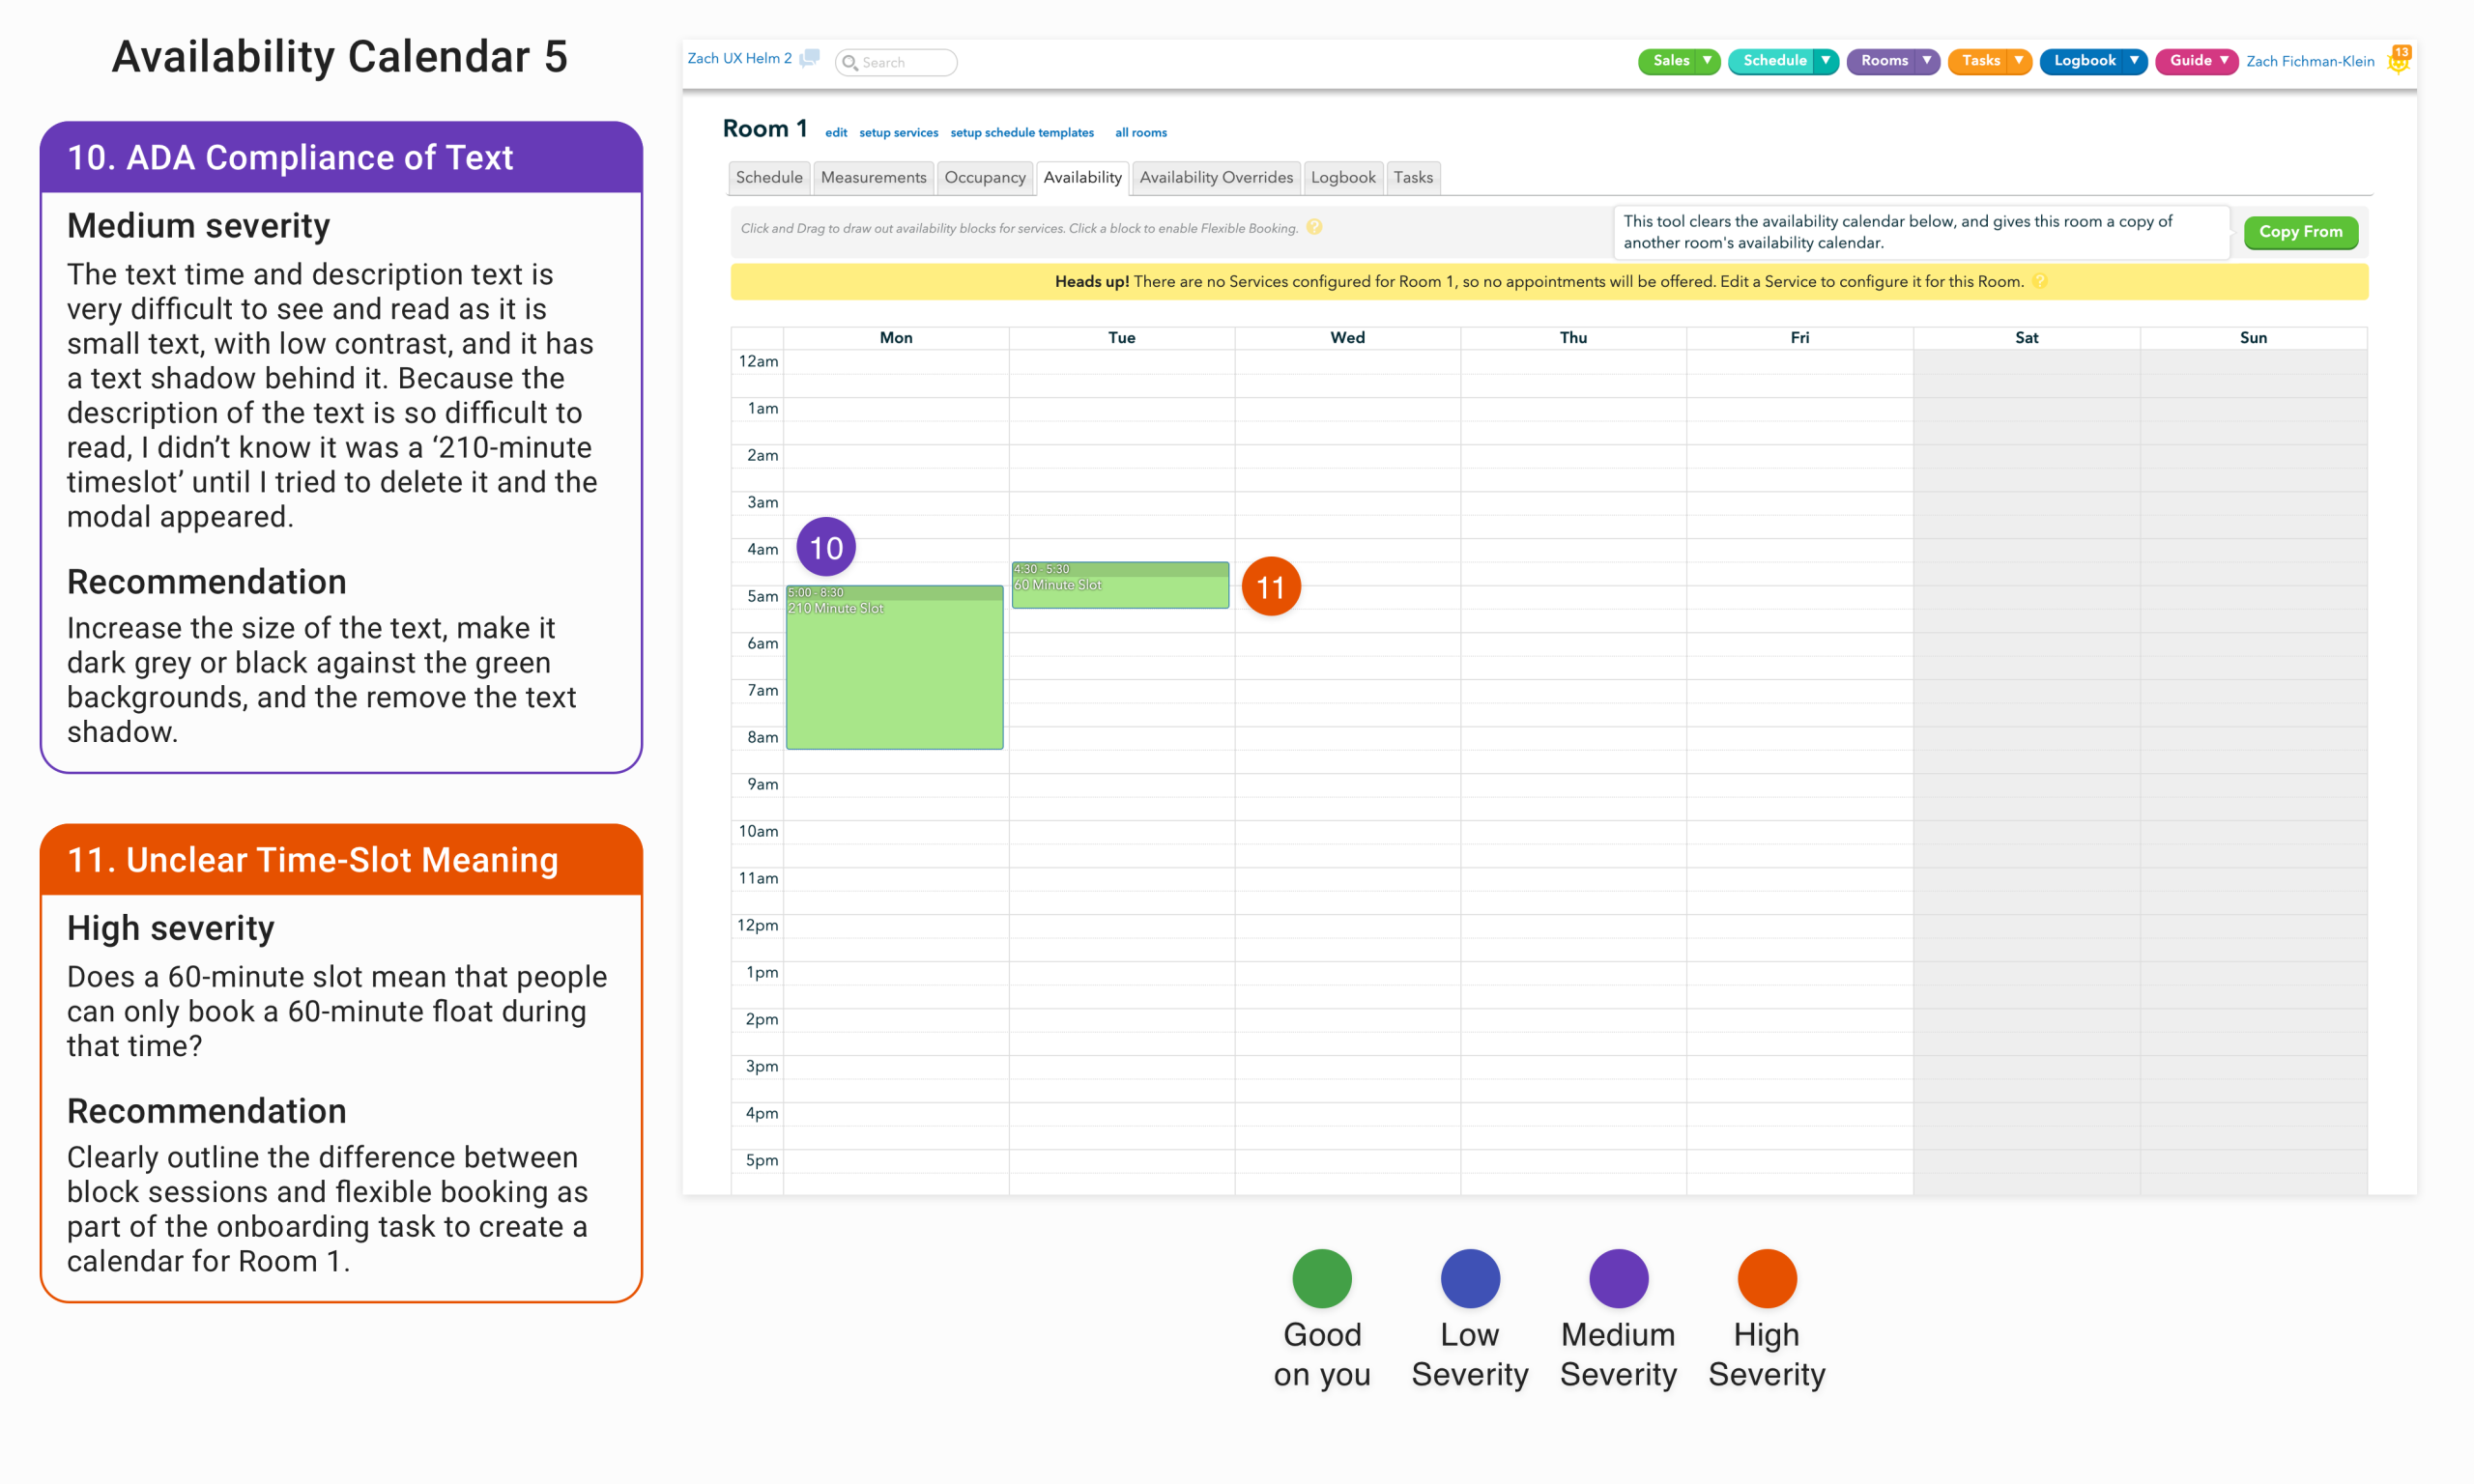This screenshot has height=1484, width=2474.
Task: Click the magnifier icon in the search box
Action: click(x=849, y=63)
